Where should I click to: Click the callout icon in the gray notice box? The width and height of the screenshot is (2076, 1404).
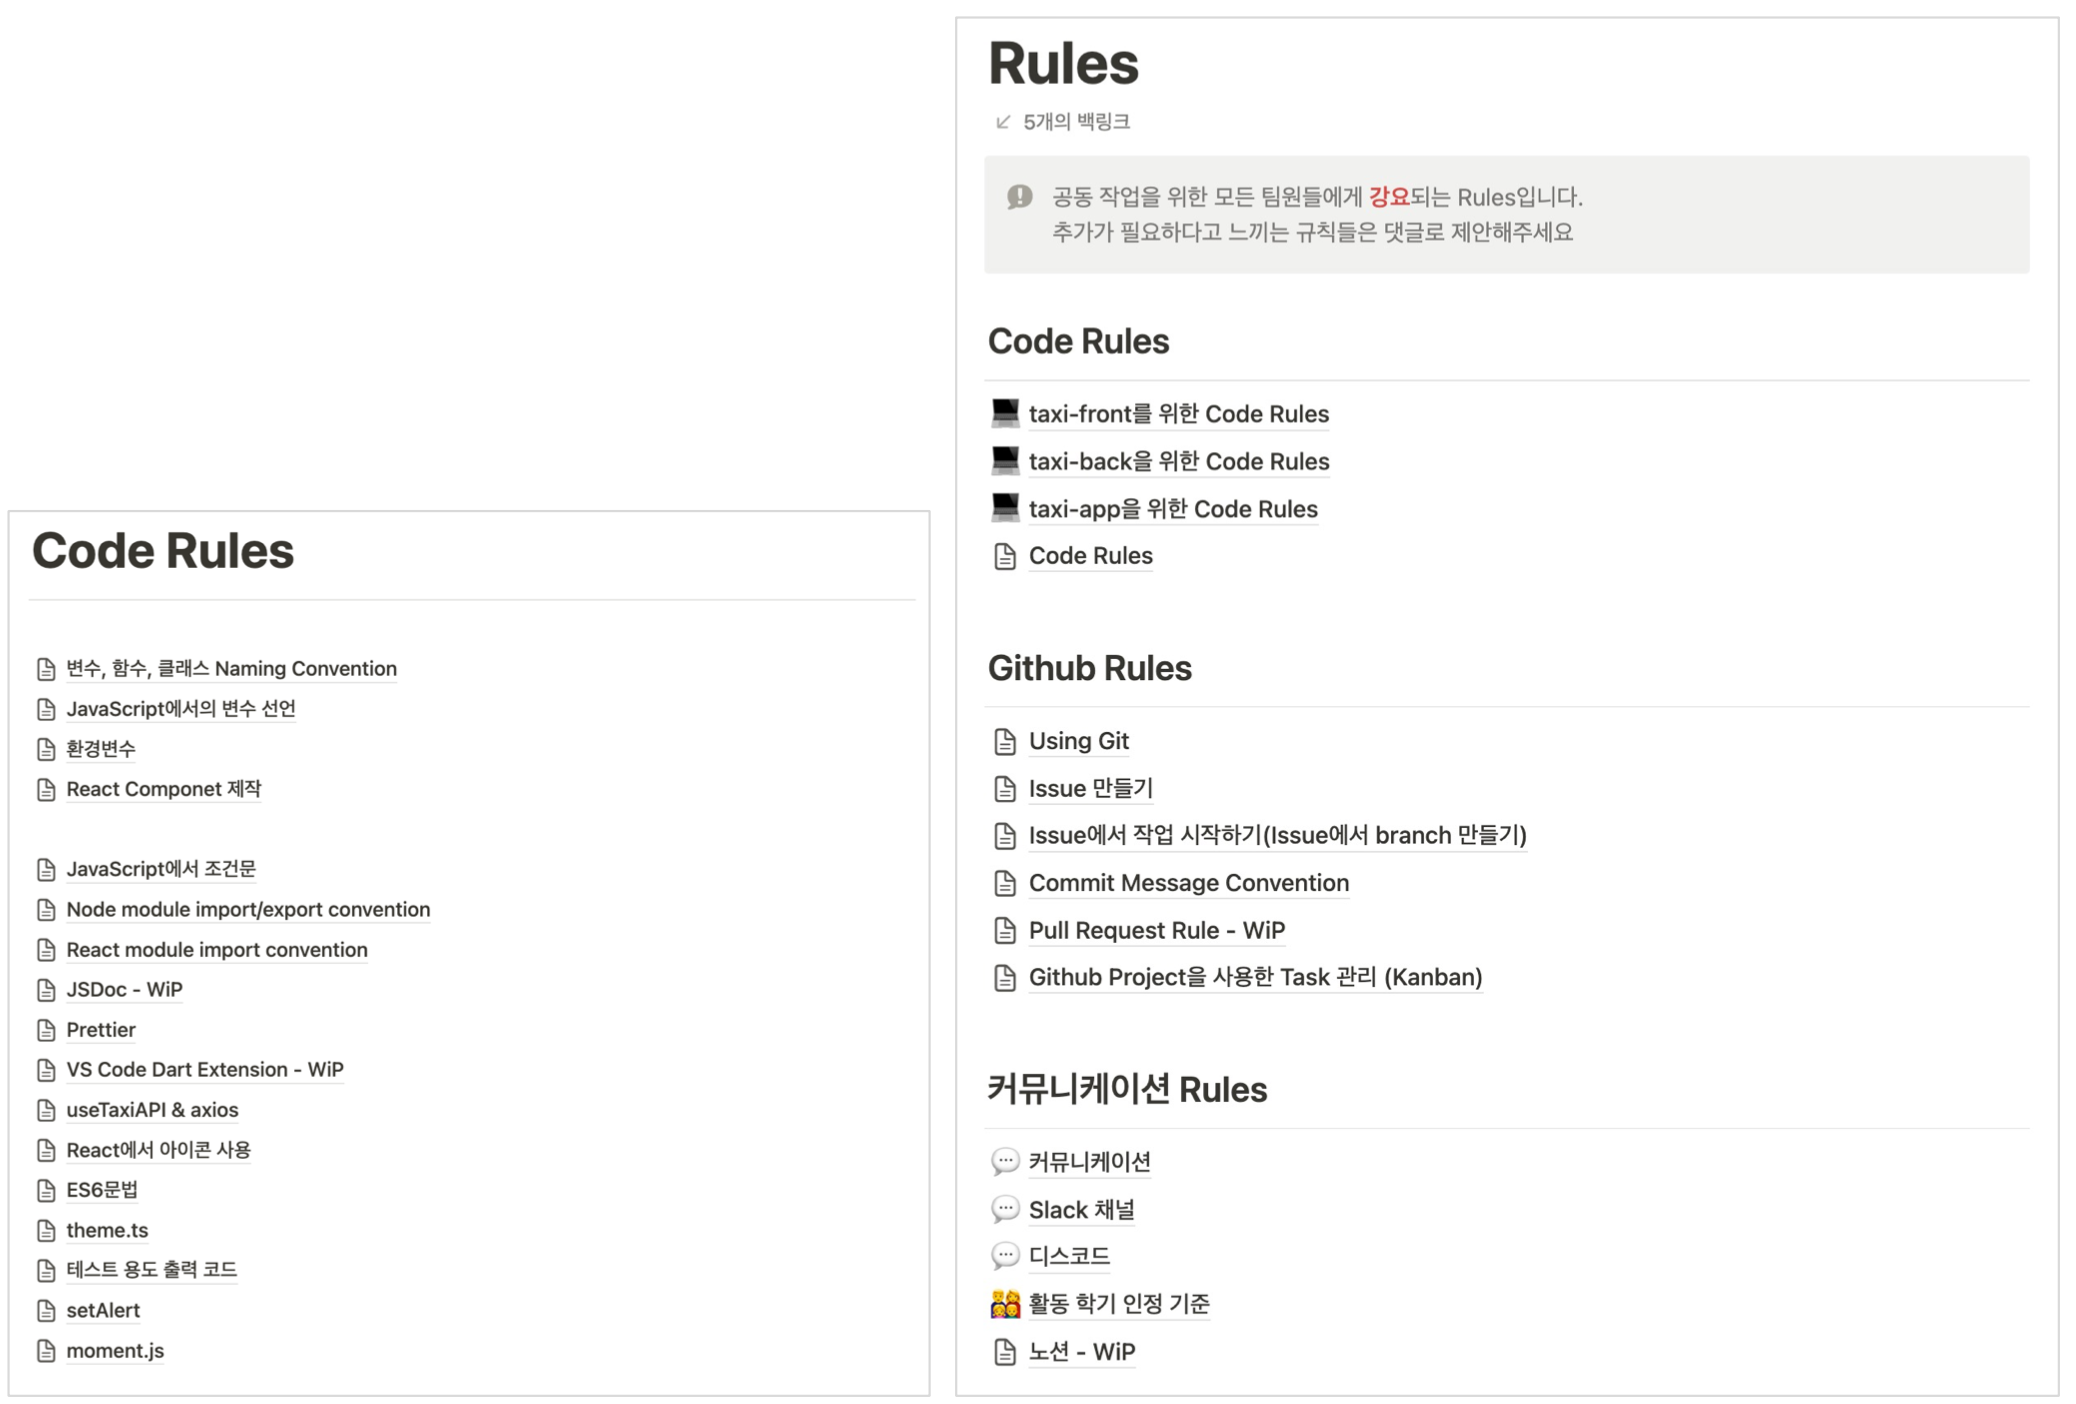click(1019, 197)
